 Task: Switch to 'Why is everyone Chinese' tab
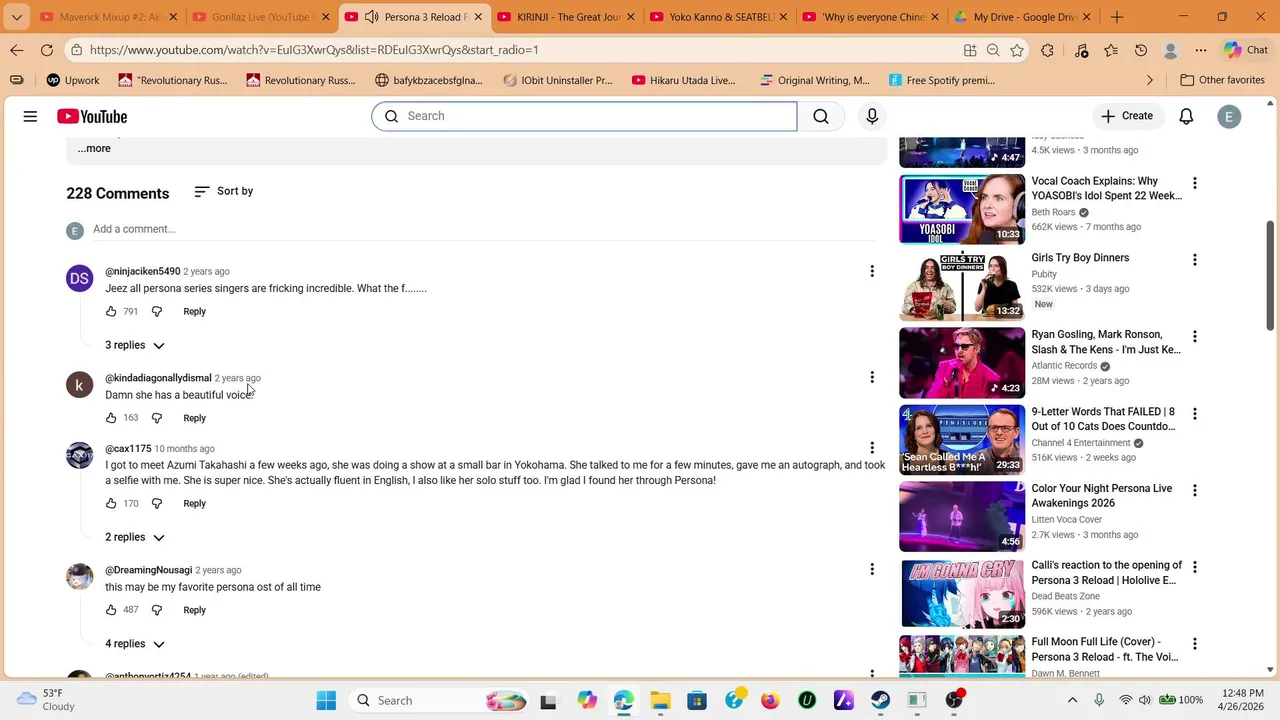pyautogui.click(x=871, y=17)
